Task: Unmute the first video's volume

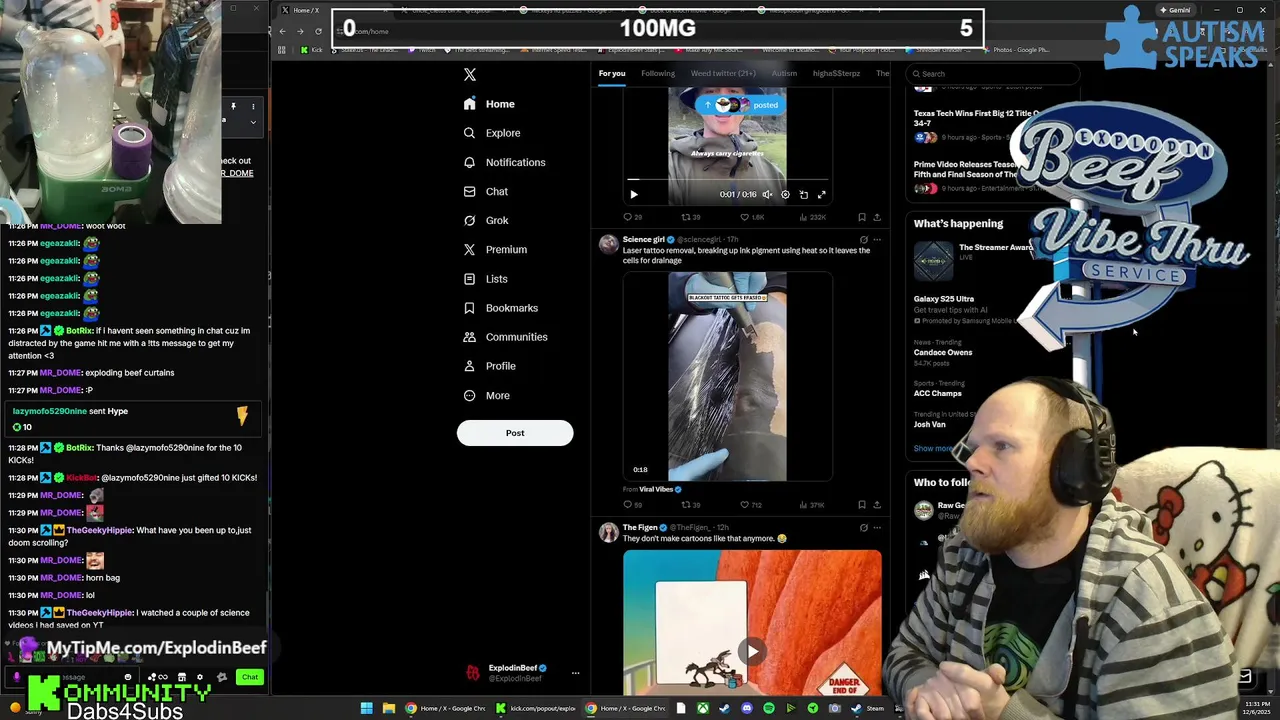Action: tap(767, 195)
